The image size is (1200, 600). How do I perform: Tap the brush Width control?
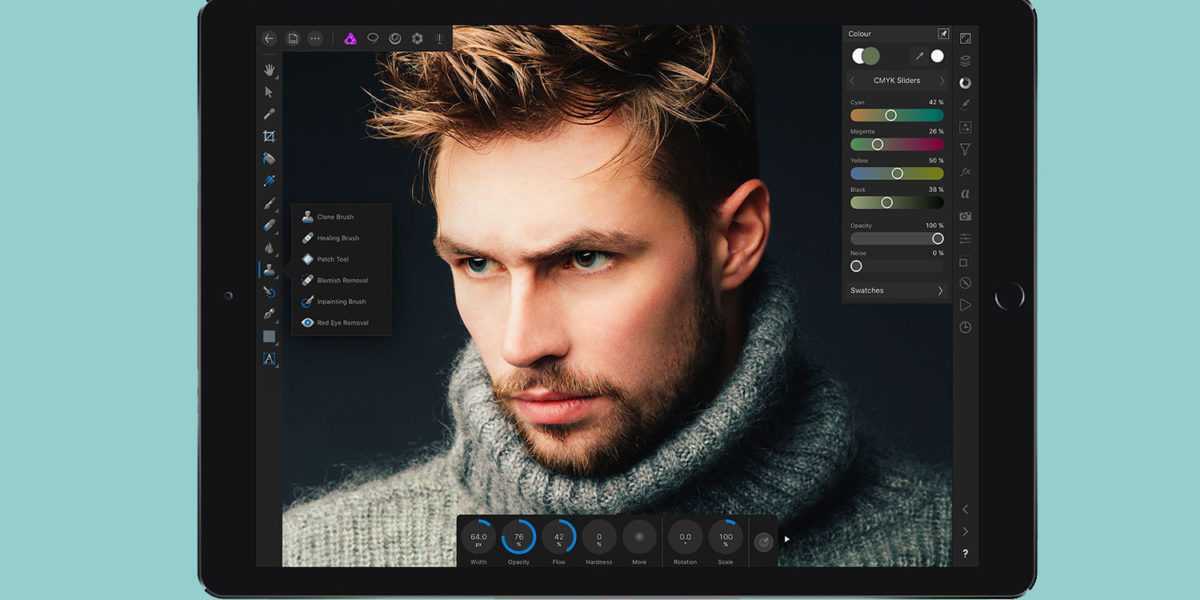478,538
